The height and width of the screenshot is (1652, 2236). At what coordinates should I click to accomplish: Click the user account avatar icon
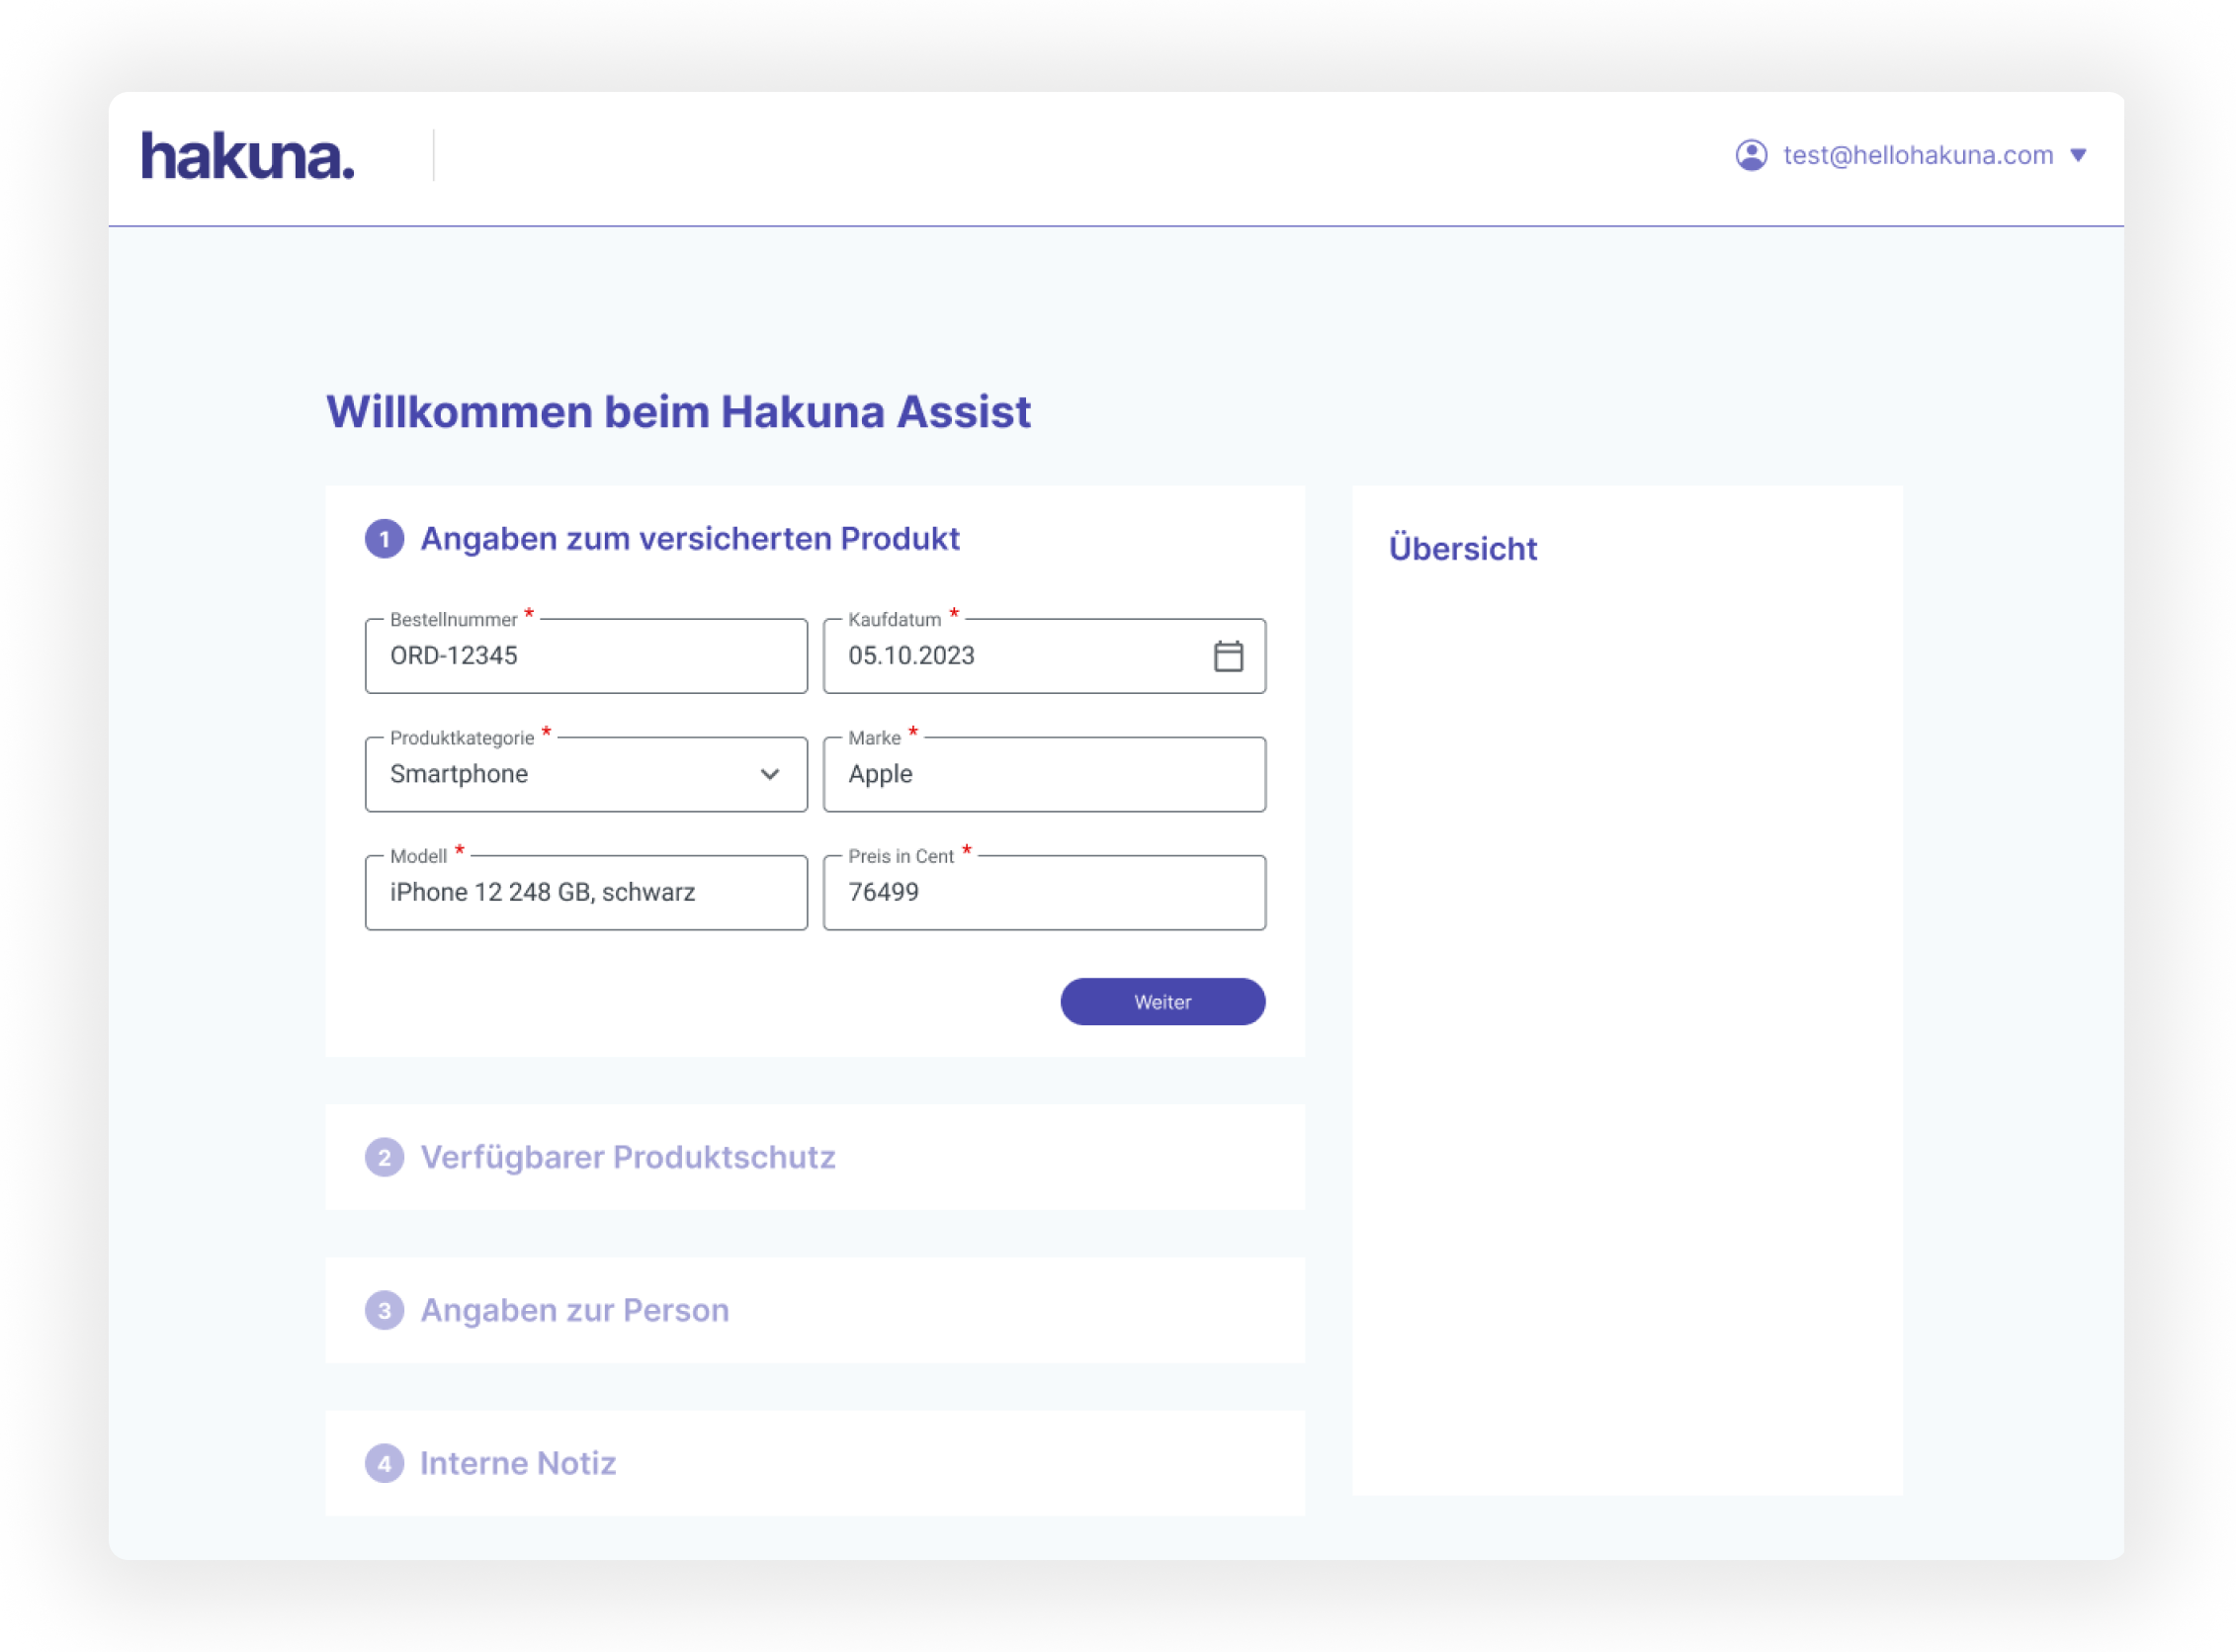[1750, 155]
